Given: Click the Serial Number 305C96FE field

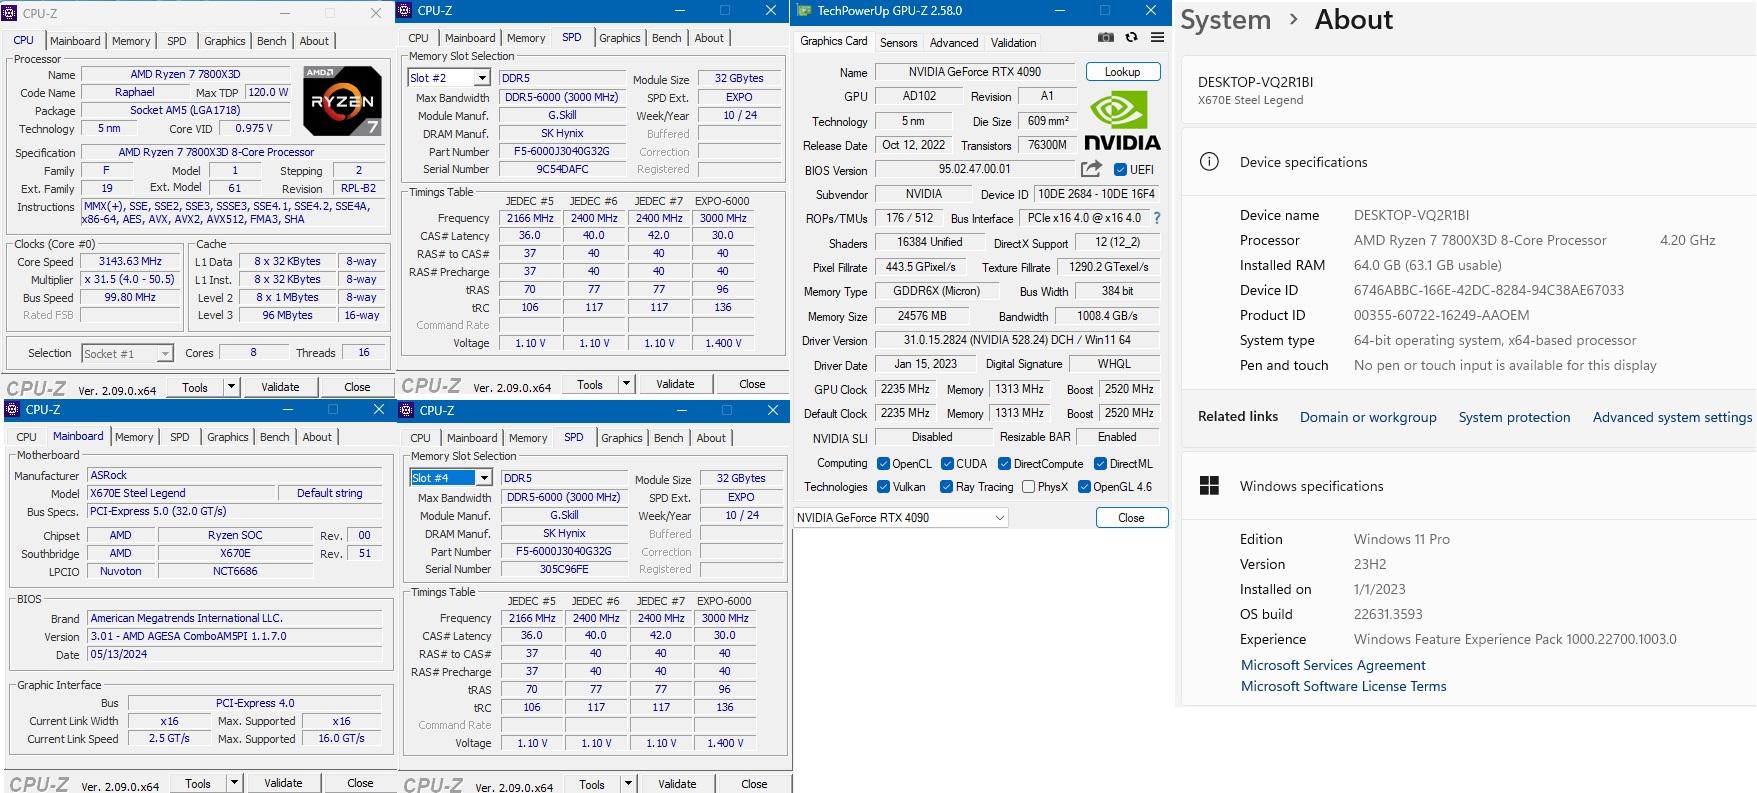Looking at the screenshot, I should [x=563, y=569].
